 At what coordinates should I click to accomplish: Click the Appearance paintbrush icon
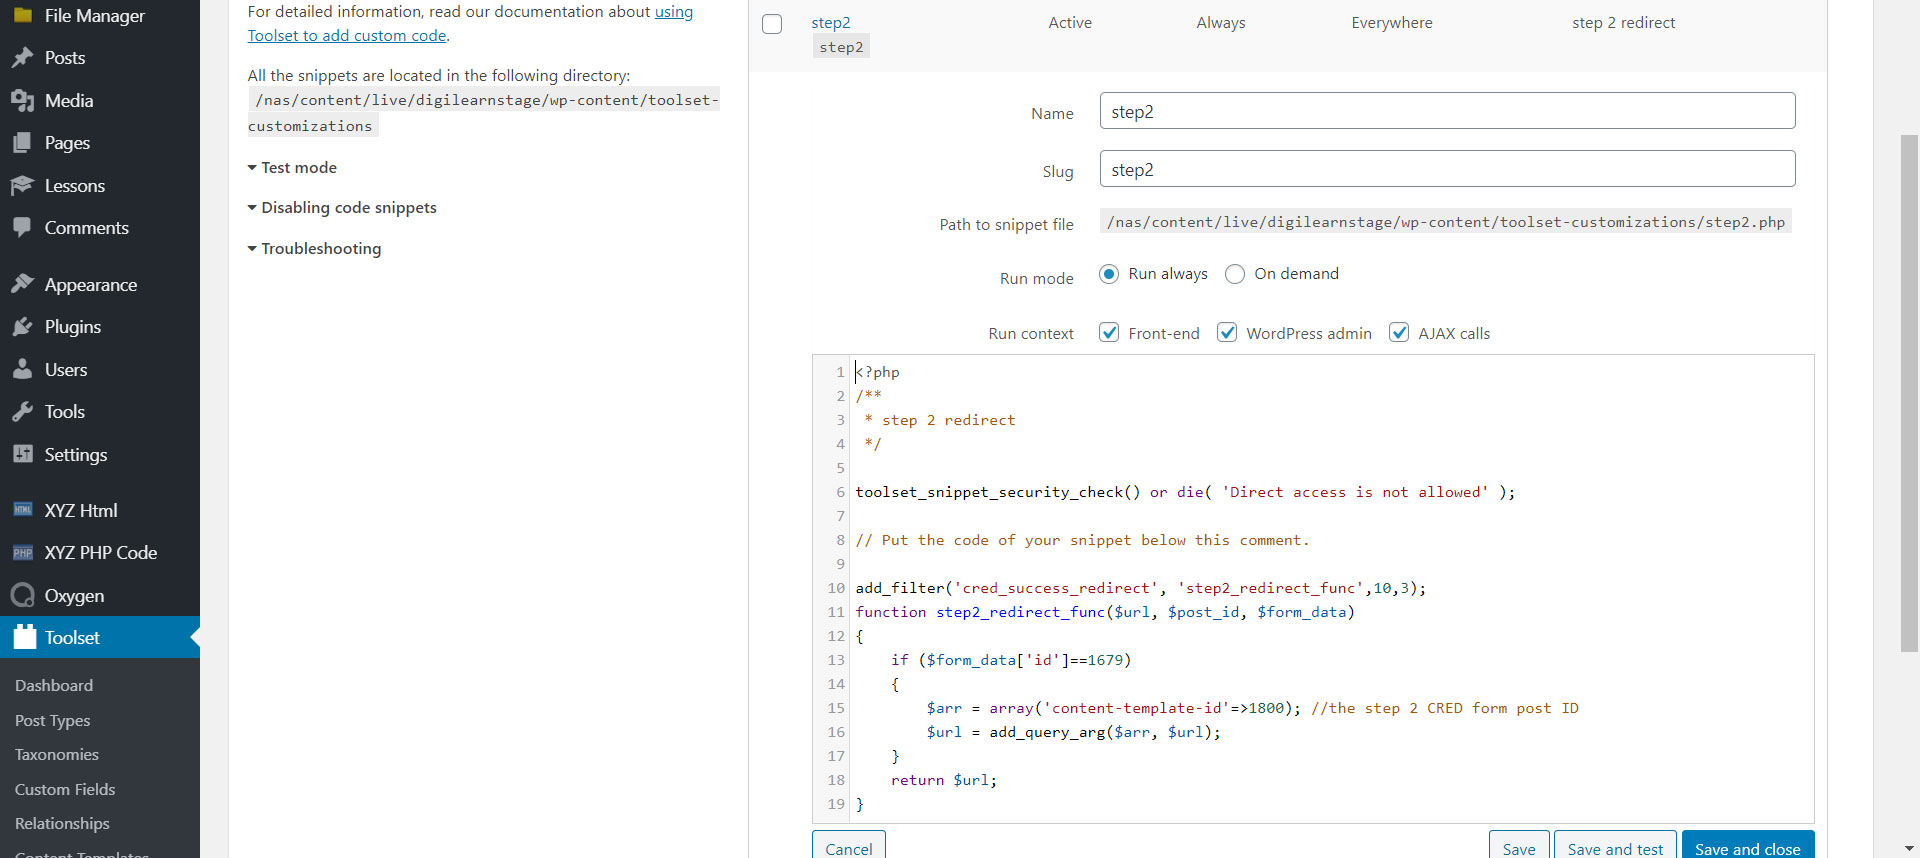coord(23,285)
